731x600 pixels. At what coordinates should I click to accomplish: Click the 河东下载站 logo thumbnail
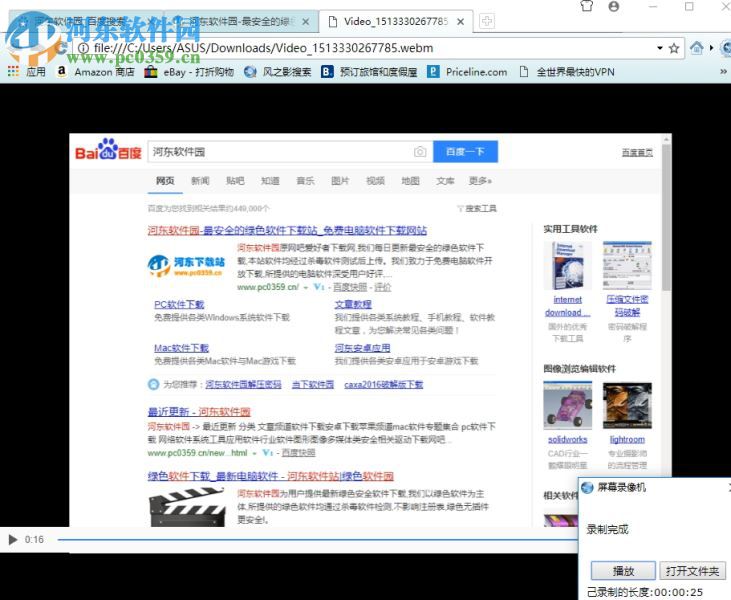pyautogui.click(x=186, y=266)
